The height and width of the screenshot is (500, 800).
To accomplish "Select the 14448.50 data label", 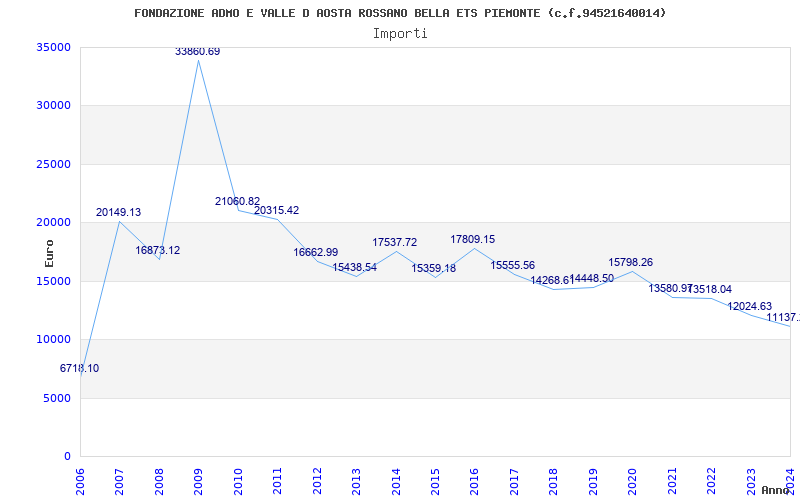I will [x=592, y=279].
